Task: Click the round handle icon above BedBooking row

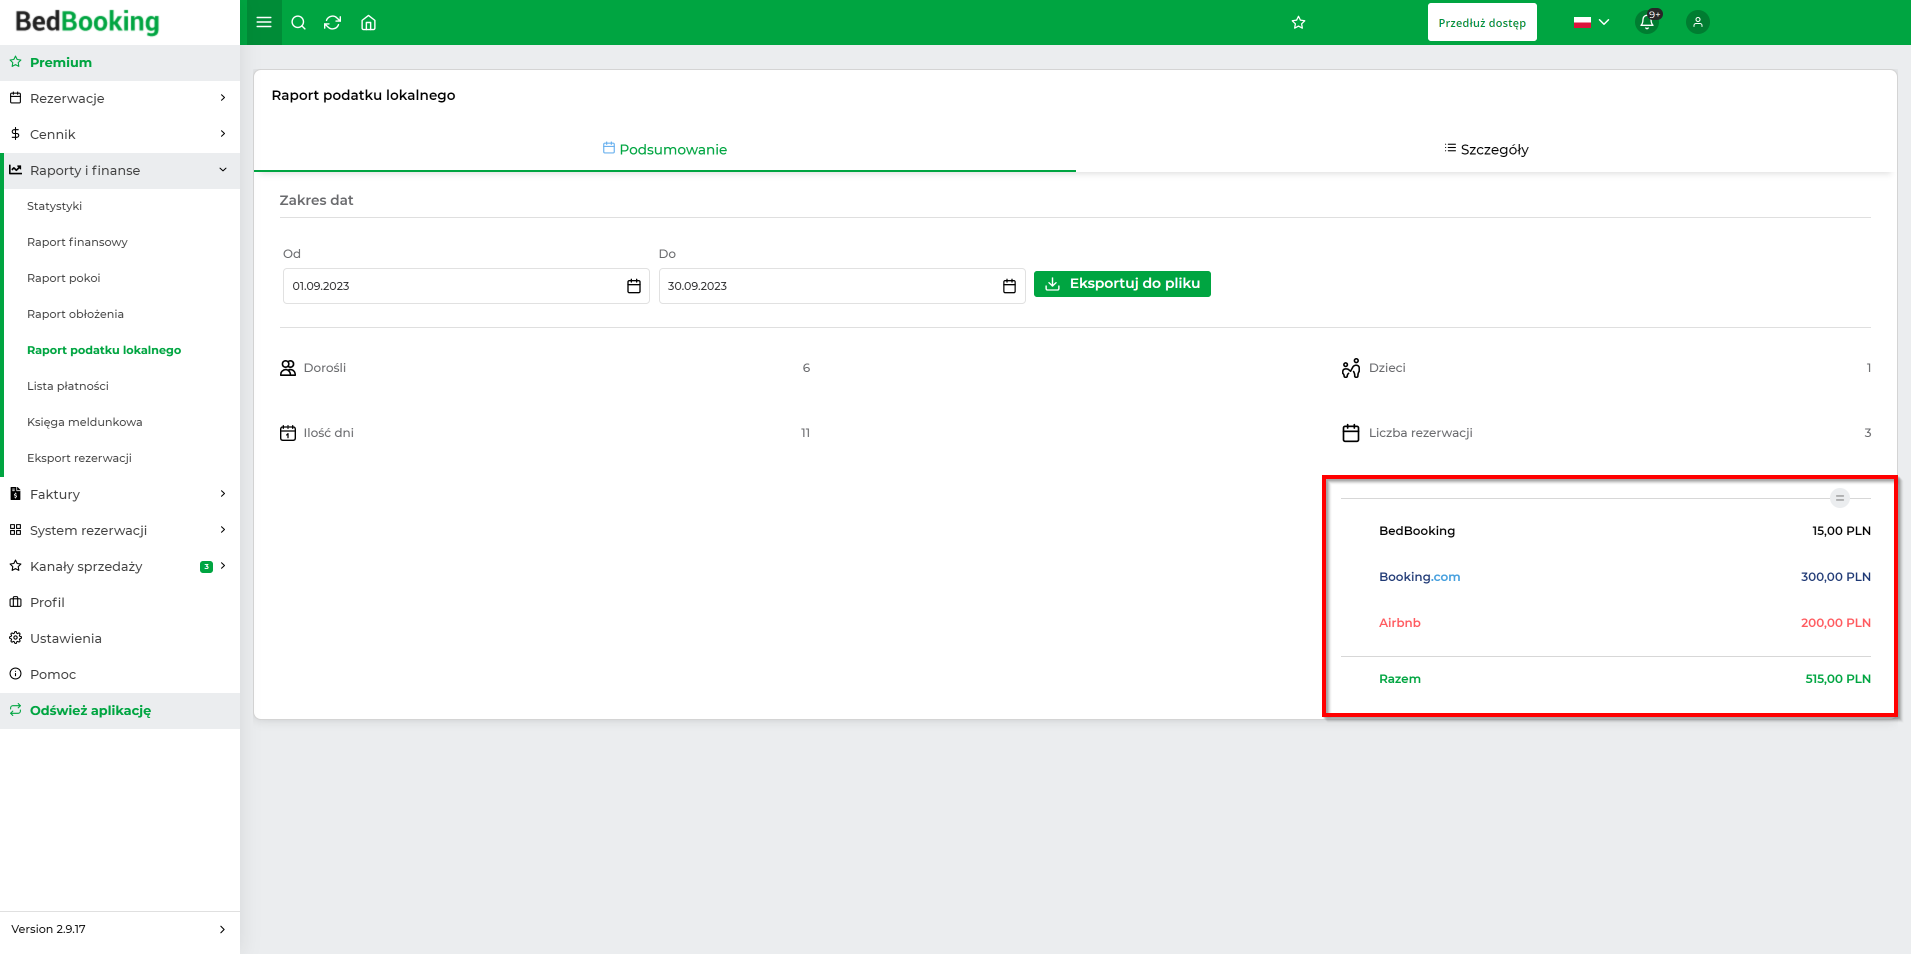Action: coord(1839,498)
